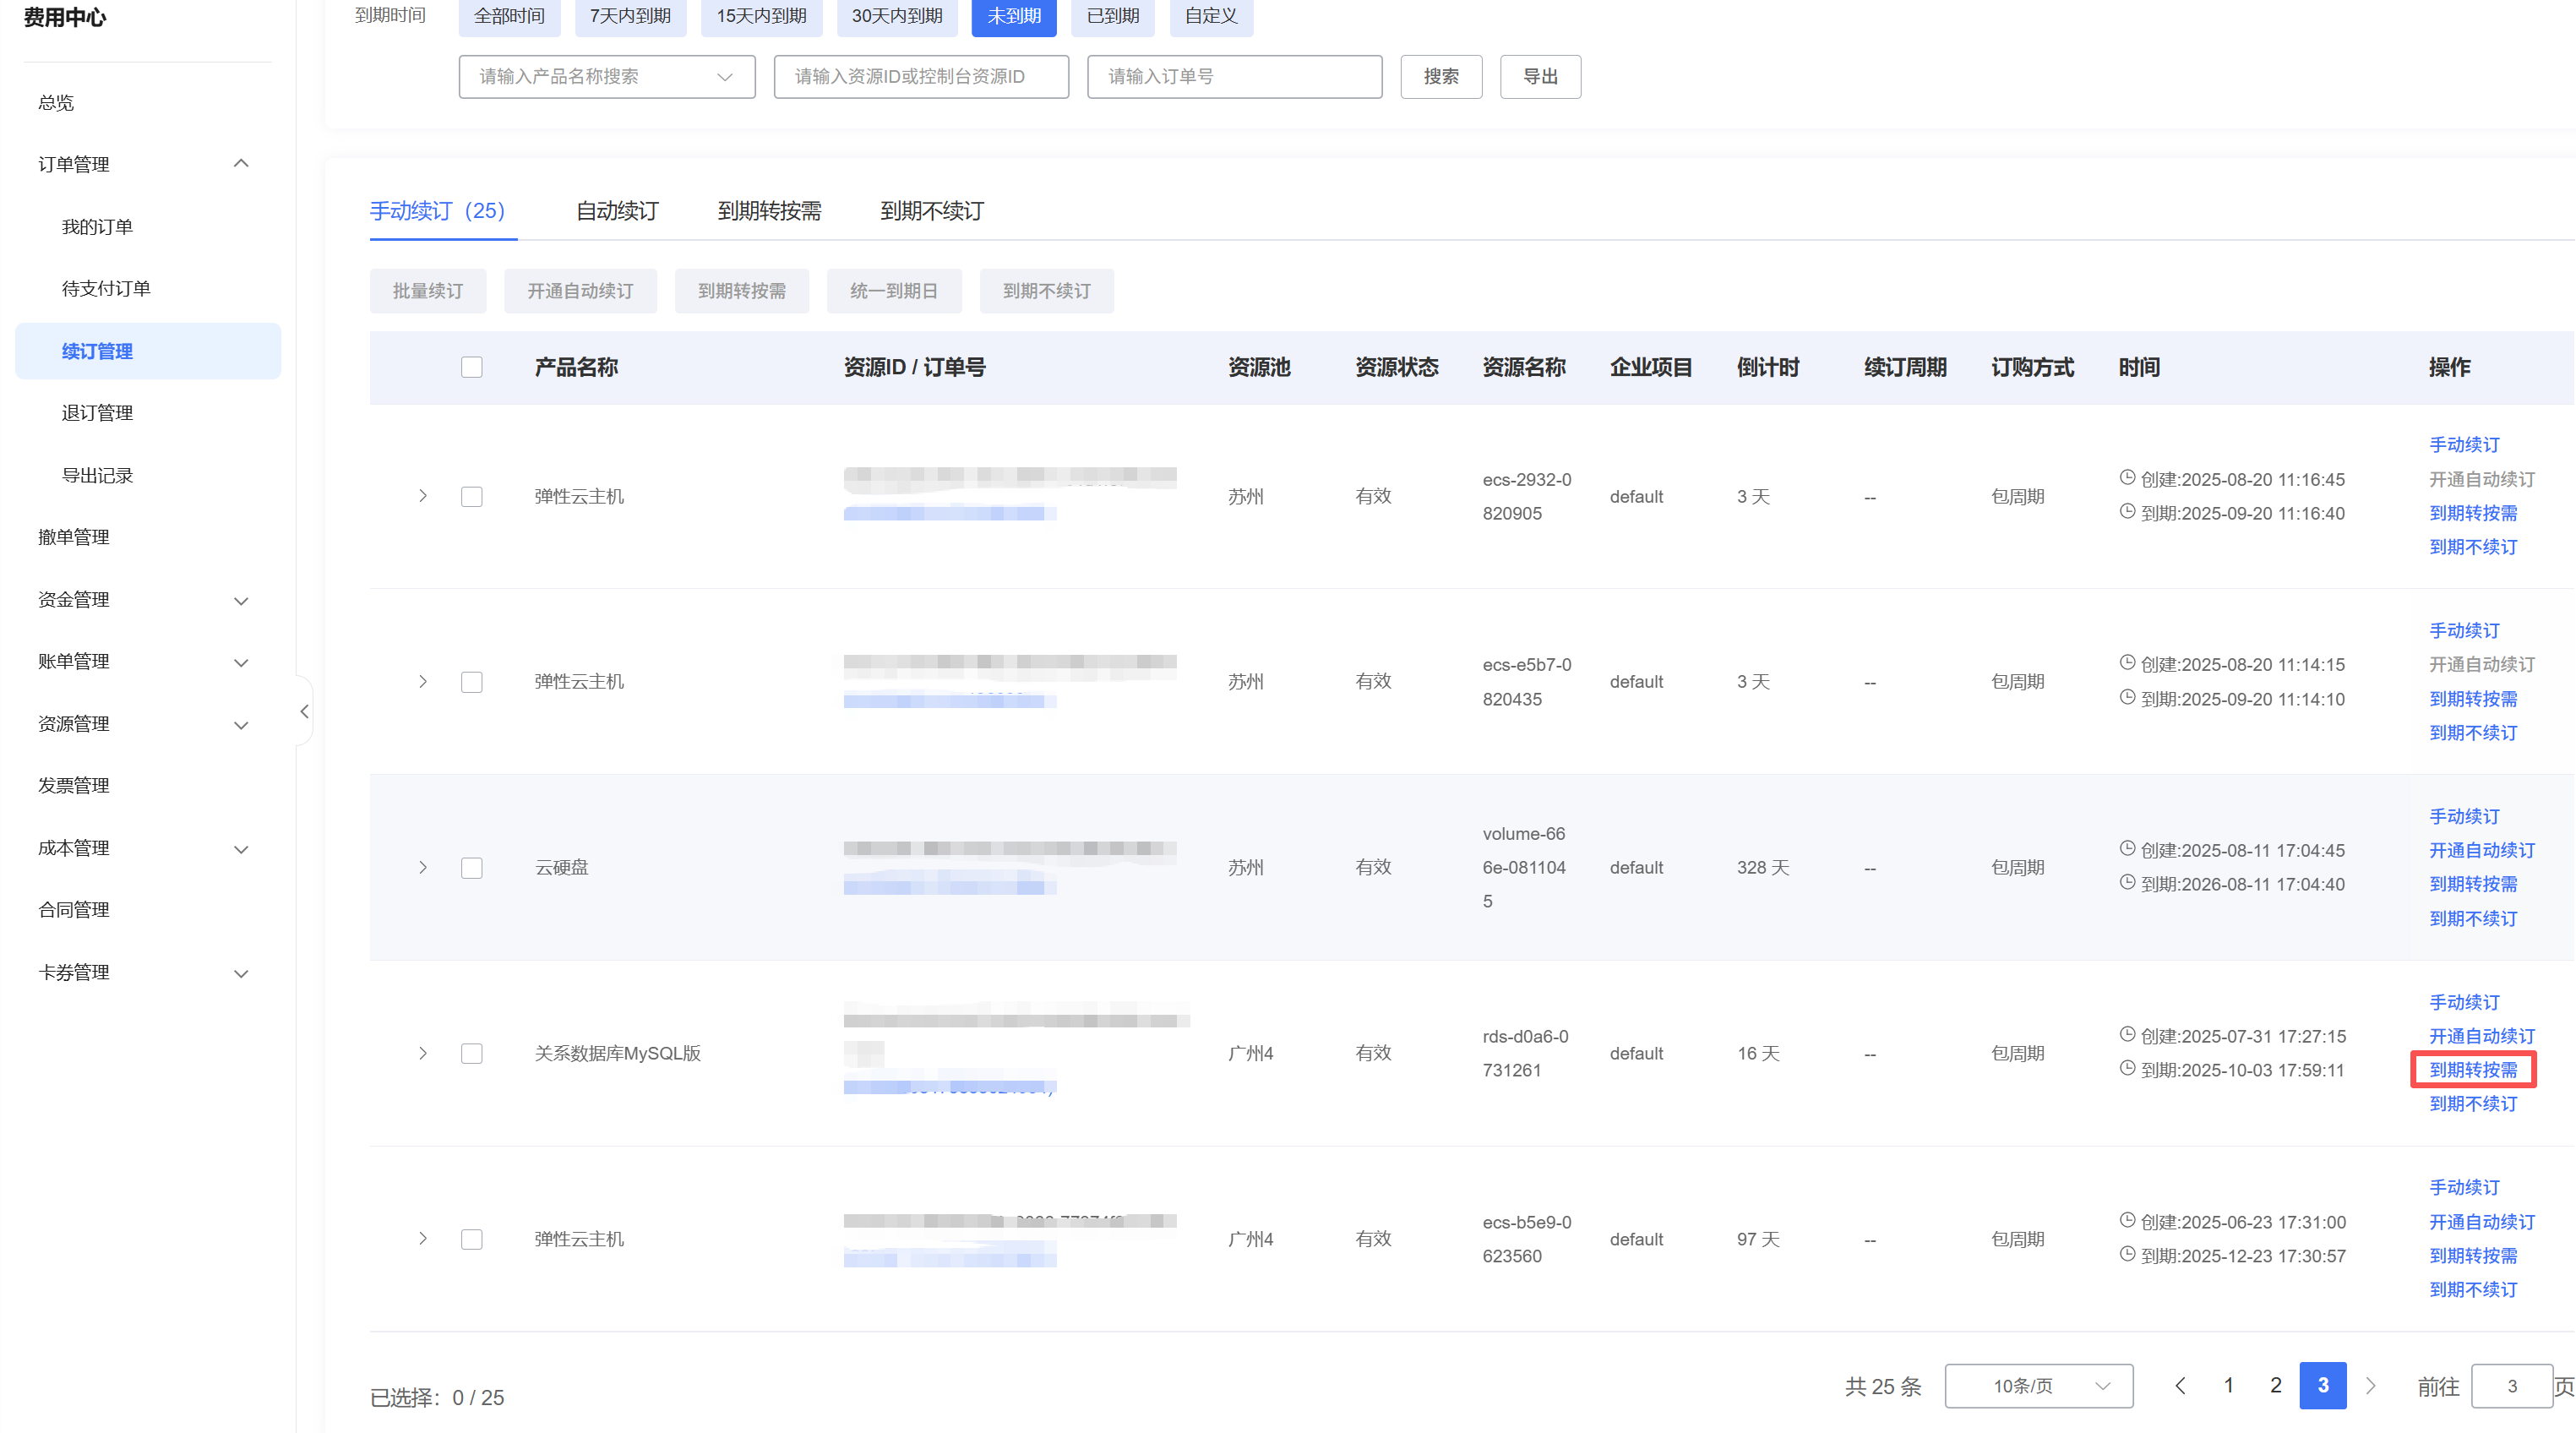Filter by 已到期
The width and height of the screenshot is (2576, 1433).
[1113, 16]
